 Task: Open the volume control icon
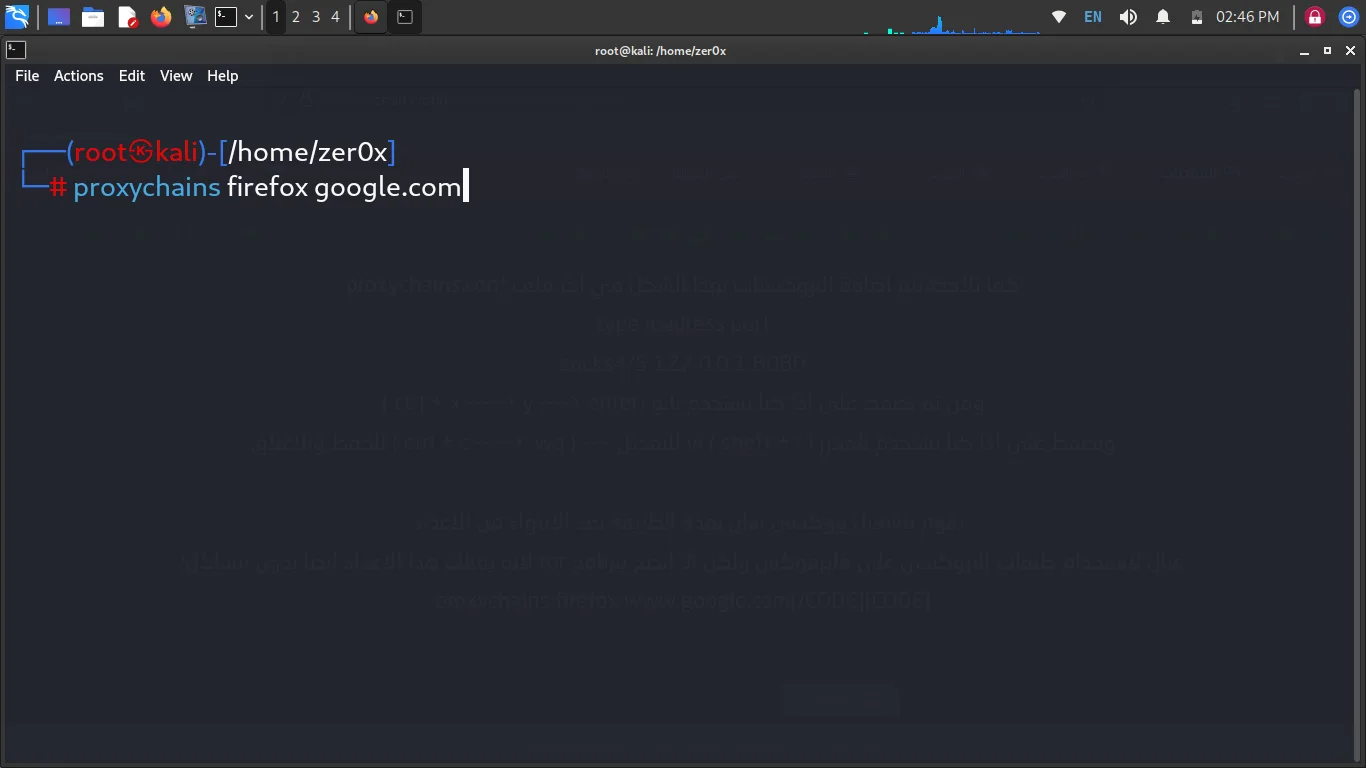pos(1128,17)
